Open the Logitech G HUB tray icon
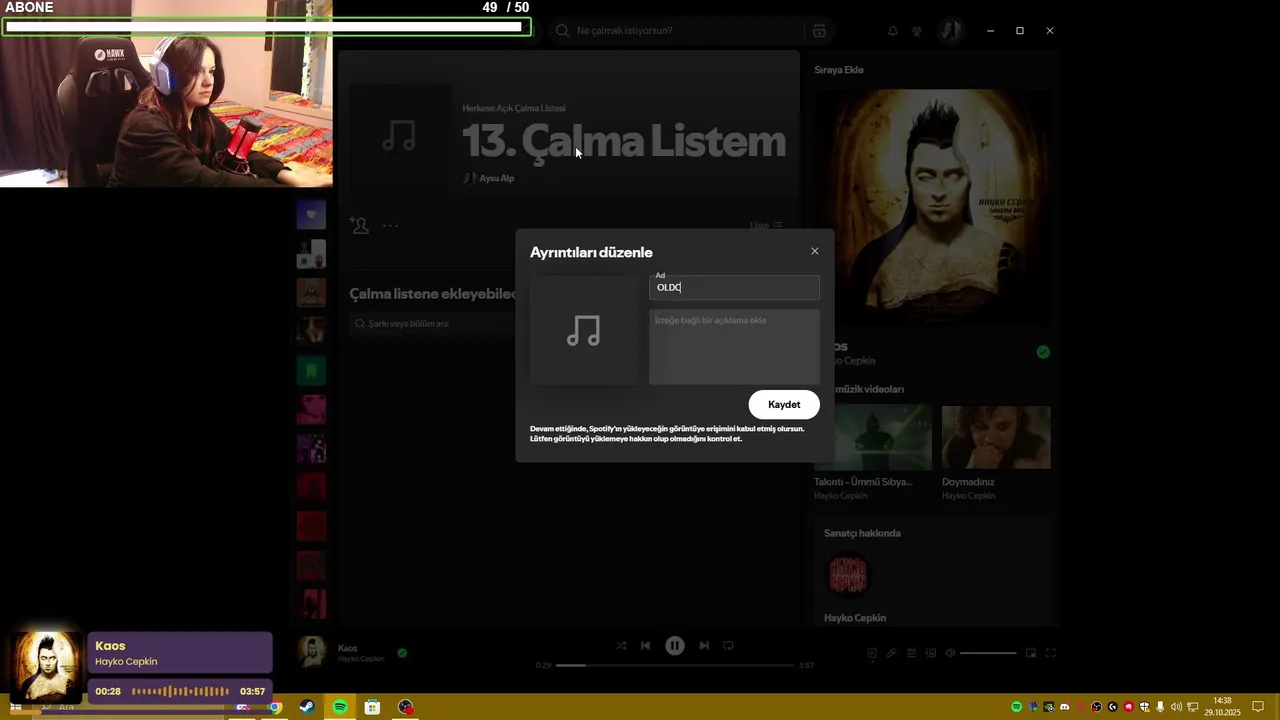This screenshot has height=720, width=1280. 1112,707
